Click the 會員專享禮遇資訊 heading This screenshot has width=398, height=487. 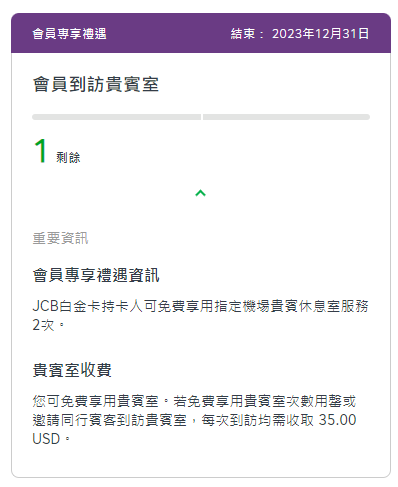[x=96, y=275]
